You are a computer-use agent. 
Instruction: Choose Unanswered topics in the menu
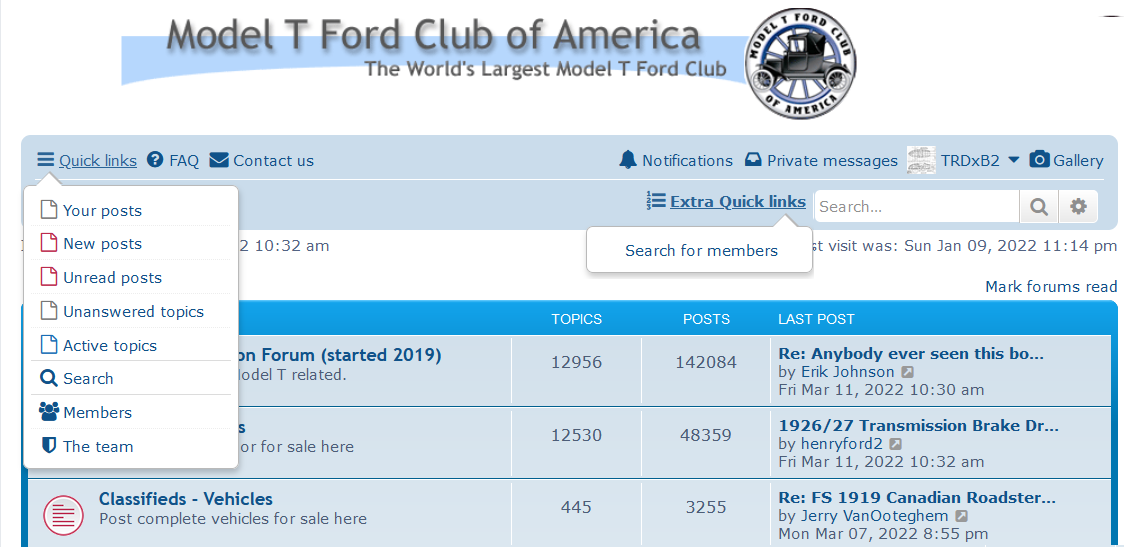point(133,312)
